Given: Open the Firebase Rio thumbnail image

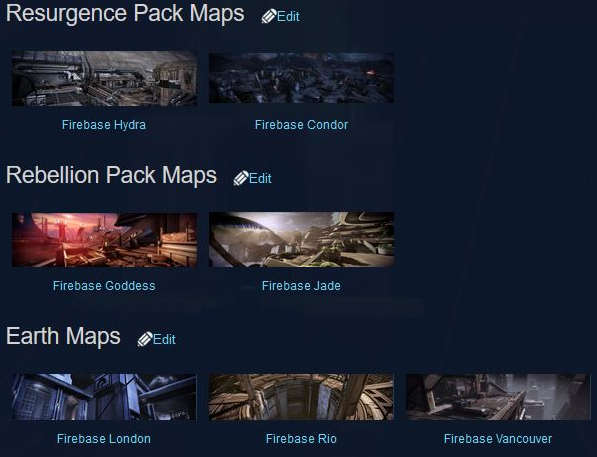Looking at the screenshot, I should pos(302,397).
